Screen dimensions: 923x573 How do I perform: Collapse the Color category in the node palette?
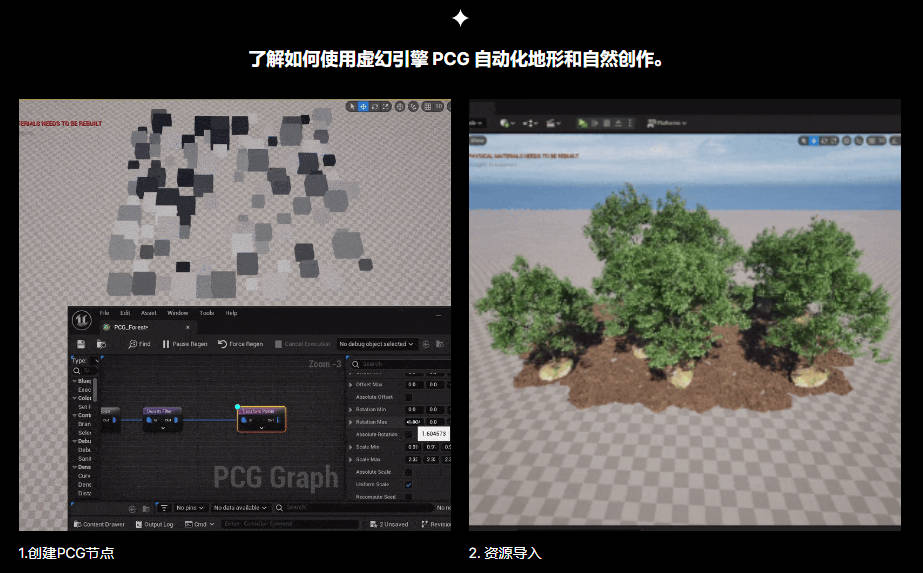[75, 398]
